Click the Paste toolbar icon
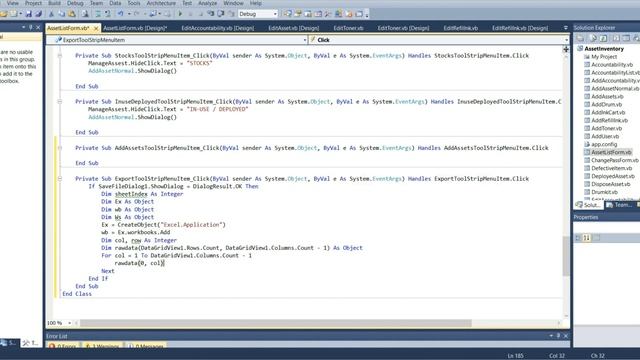Image resolution: width=640 pixels, height=360 pixels. pos(72,14)
